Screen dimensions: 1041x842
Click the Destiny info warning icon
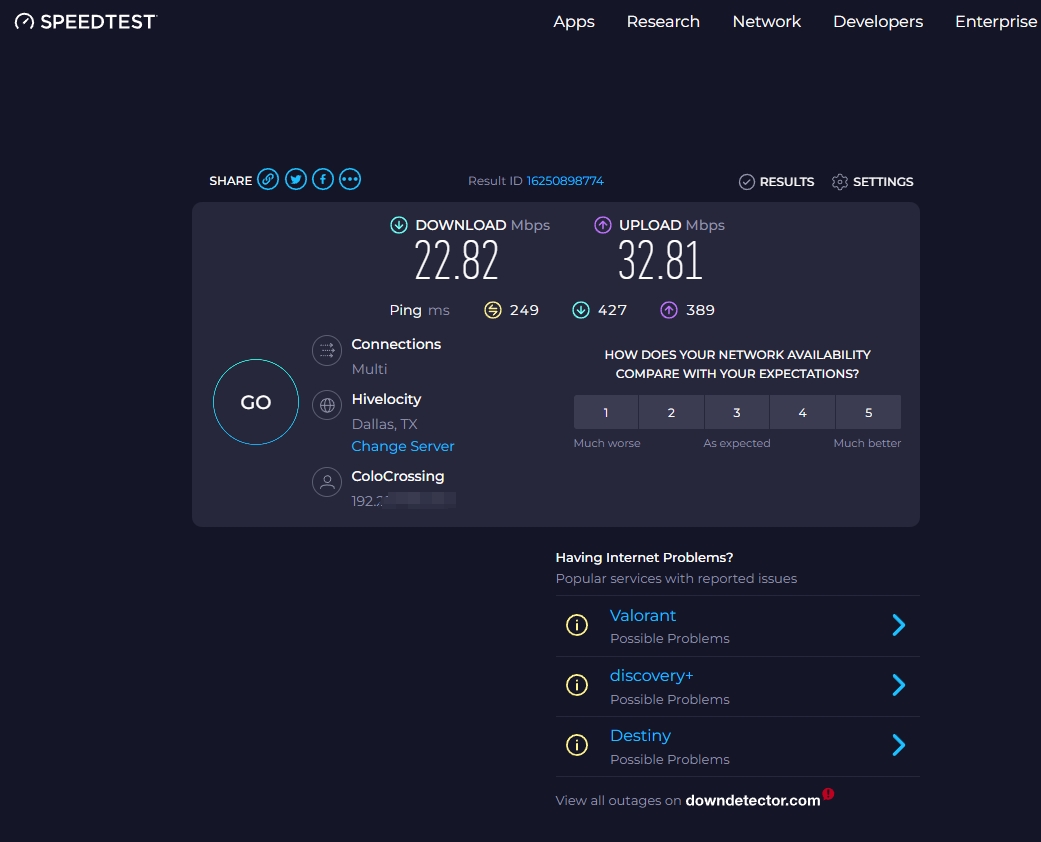(577, 745)
